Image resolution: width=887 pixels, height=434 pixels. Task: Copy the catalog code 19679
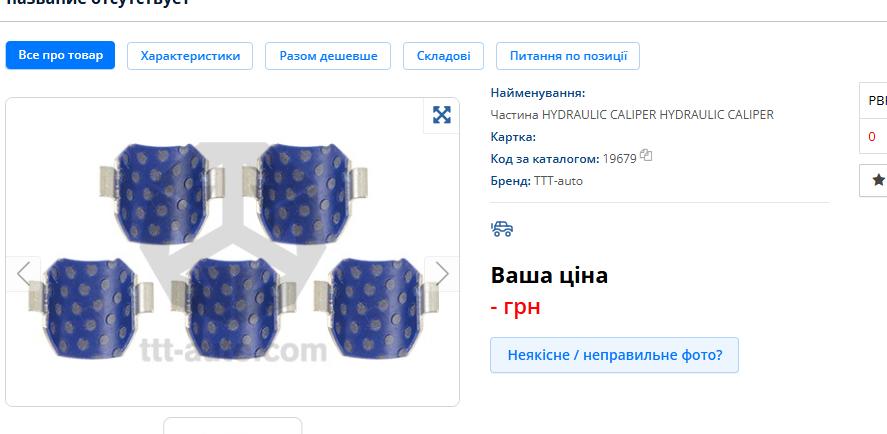coord(646,156)
